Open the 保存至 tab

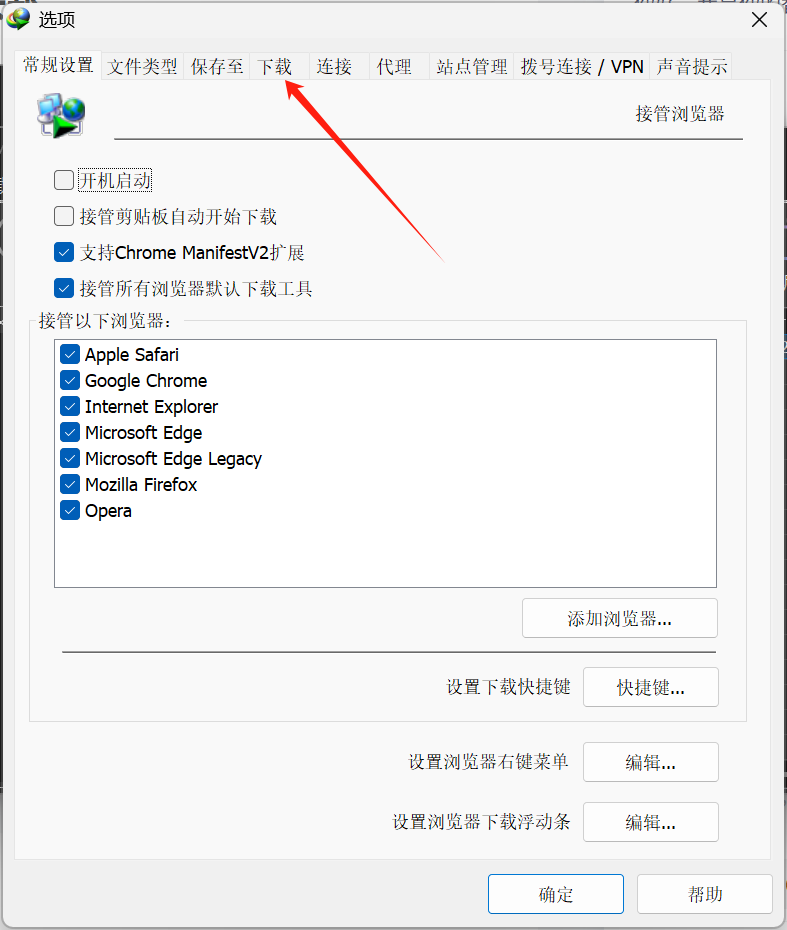click(217, 66)
